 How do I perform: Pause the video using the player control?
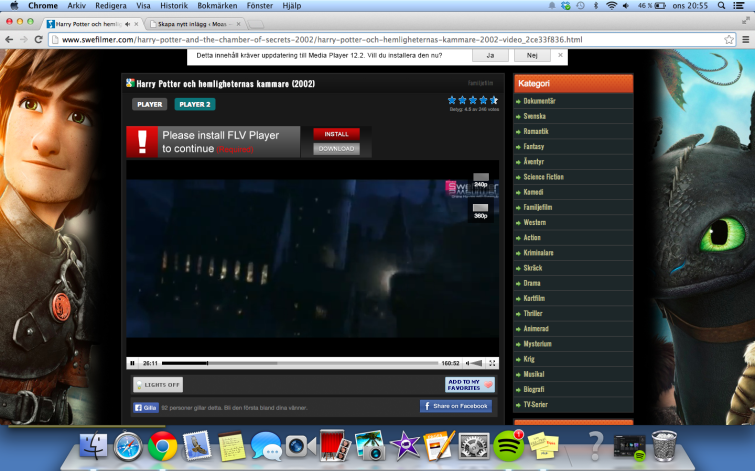[x=132, y=363]
